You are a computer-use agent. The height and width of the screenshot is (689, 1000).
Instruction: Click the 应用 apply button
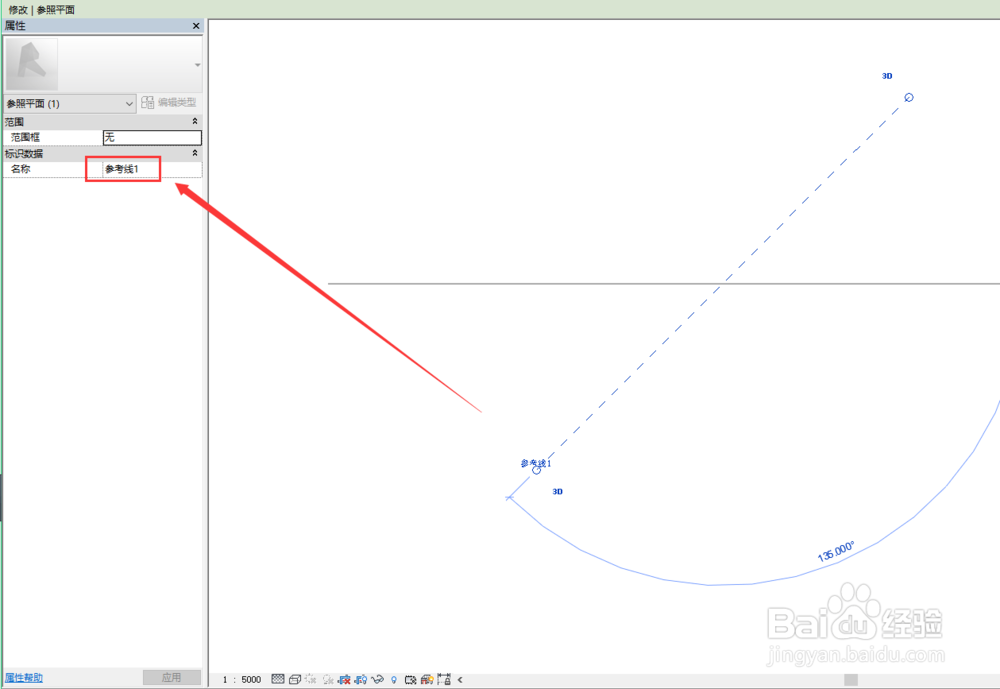coord(172,678)
